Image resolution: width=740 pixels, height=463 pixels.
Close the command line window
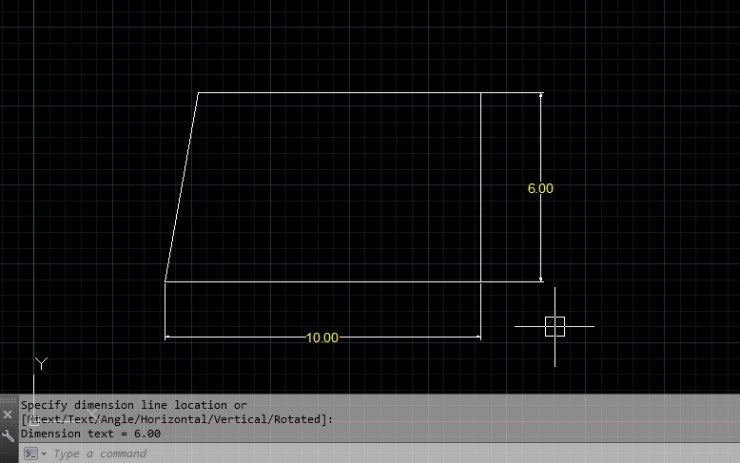tap(8, 414)
